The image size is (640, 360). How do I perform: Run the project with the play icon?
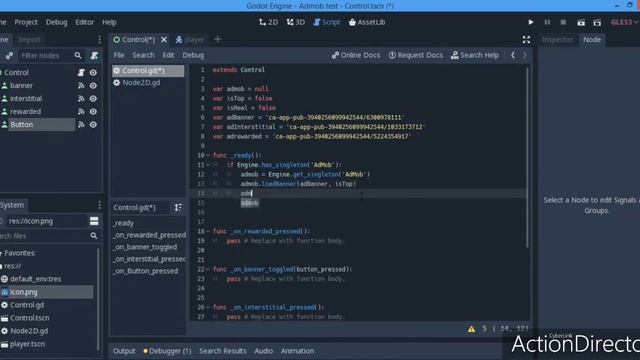531,22
